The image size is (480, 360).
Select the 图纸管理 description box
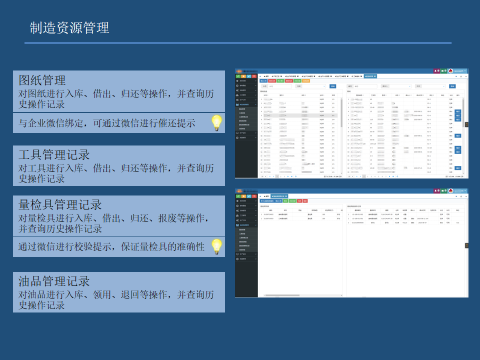pyautogui.click(x=119, y=91)
